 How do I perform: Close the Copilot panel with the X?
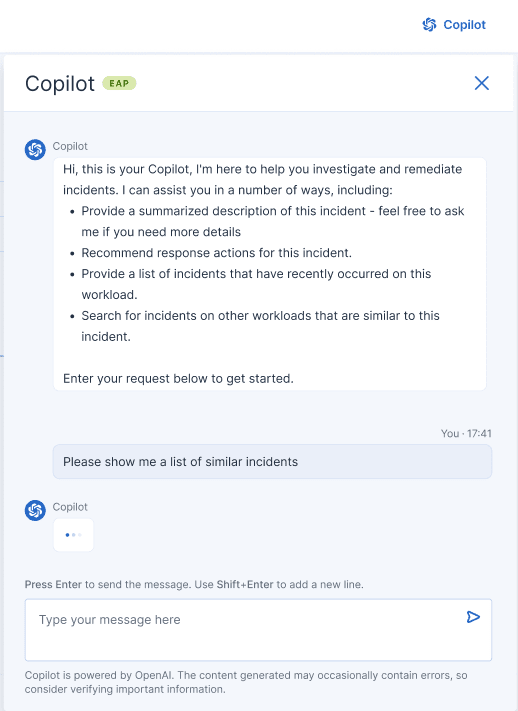[481, 83]
